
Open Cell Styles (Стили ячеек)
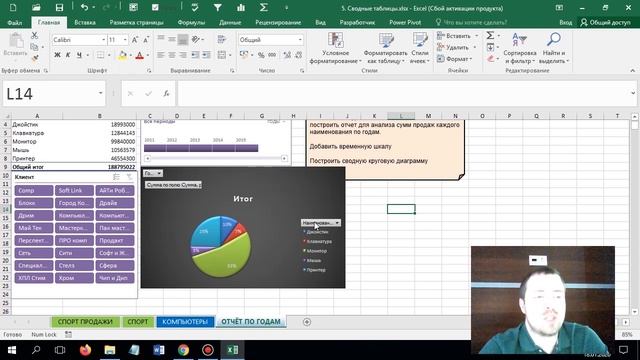420,49
